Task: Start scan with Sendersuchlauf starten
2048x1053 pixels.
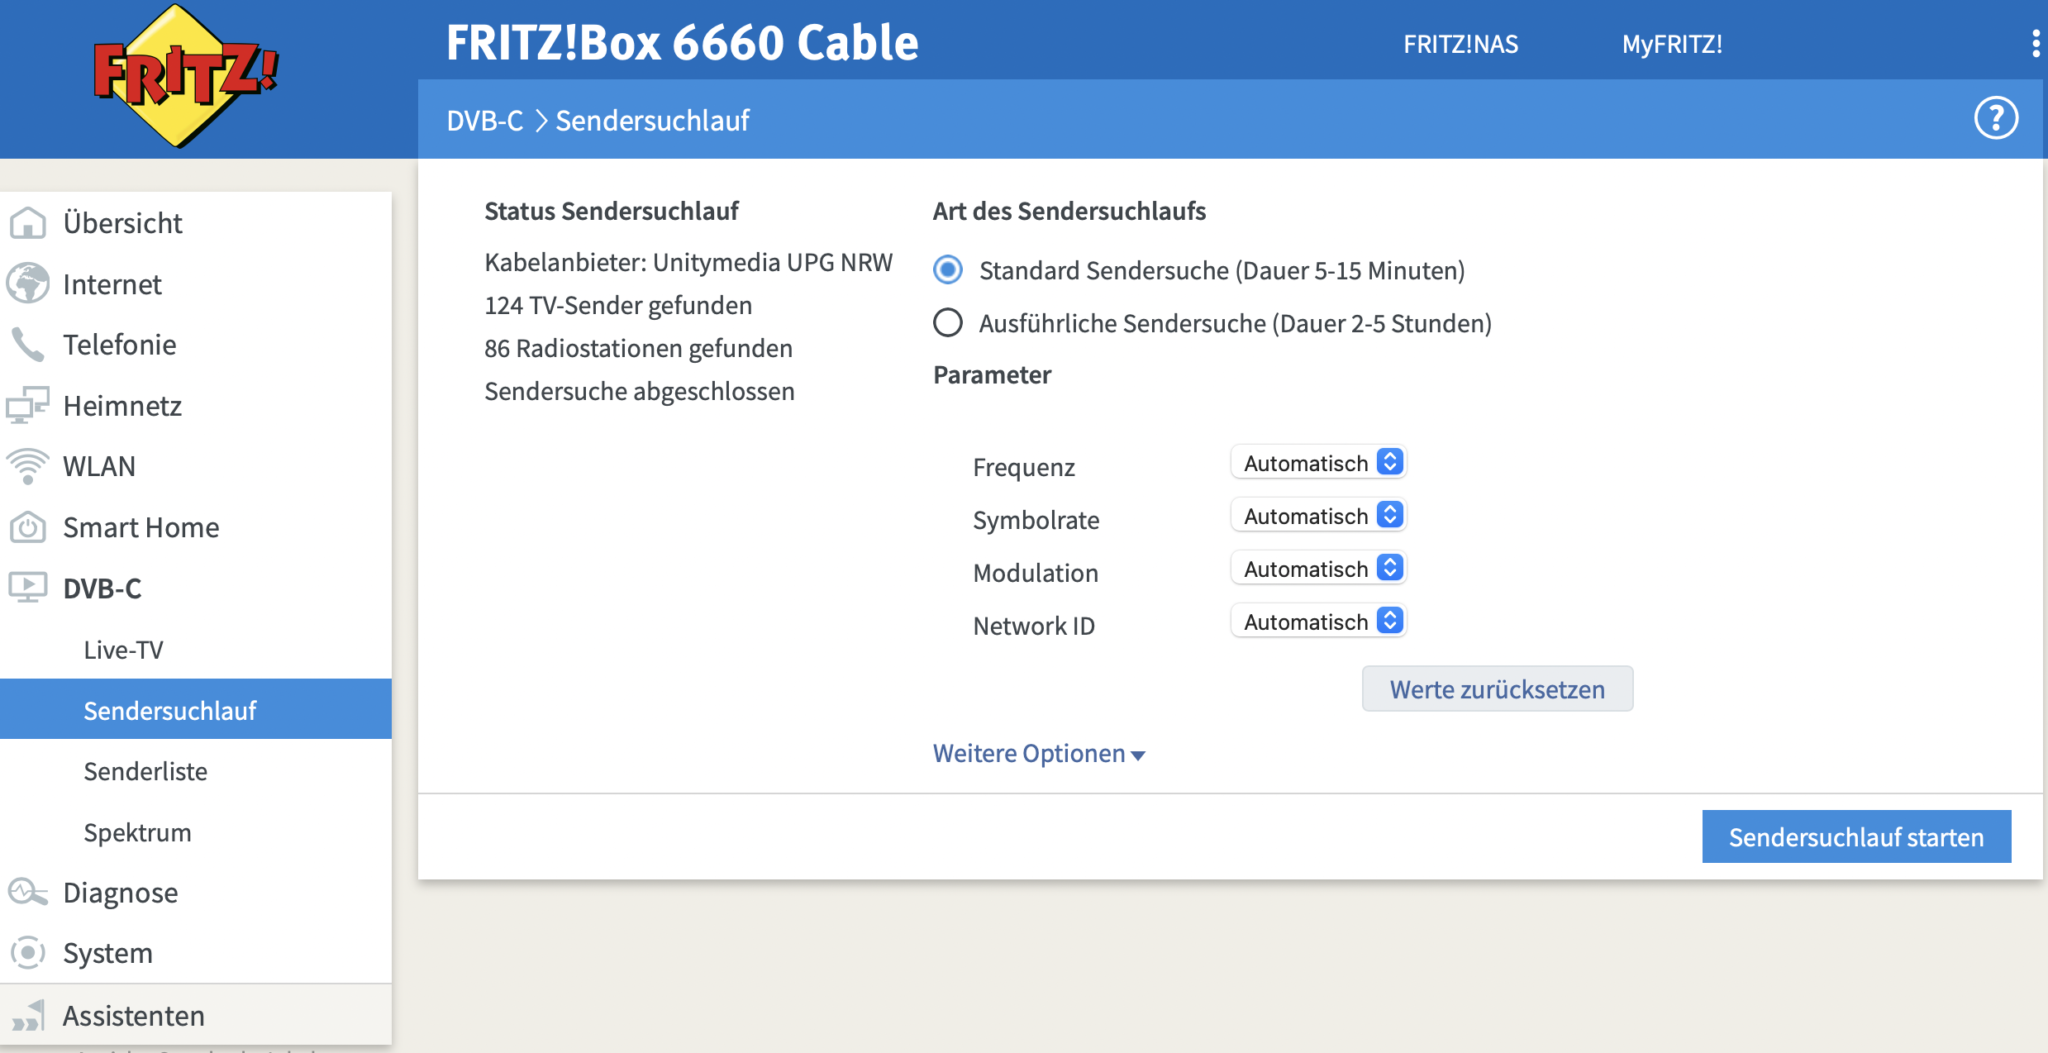Action: coord(1856,837)
